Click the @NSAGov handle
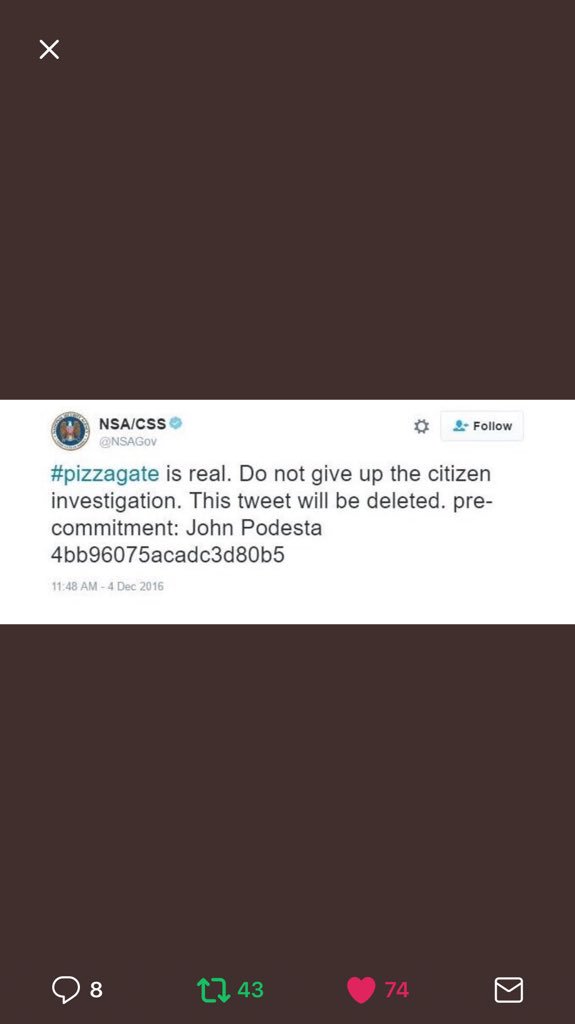Screen dimensions: 575x1024 click(127, 441)
